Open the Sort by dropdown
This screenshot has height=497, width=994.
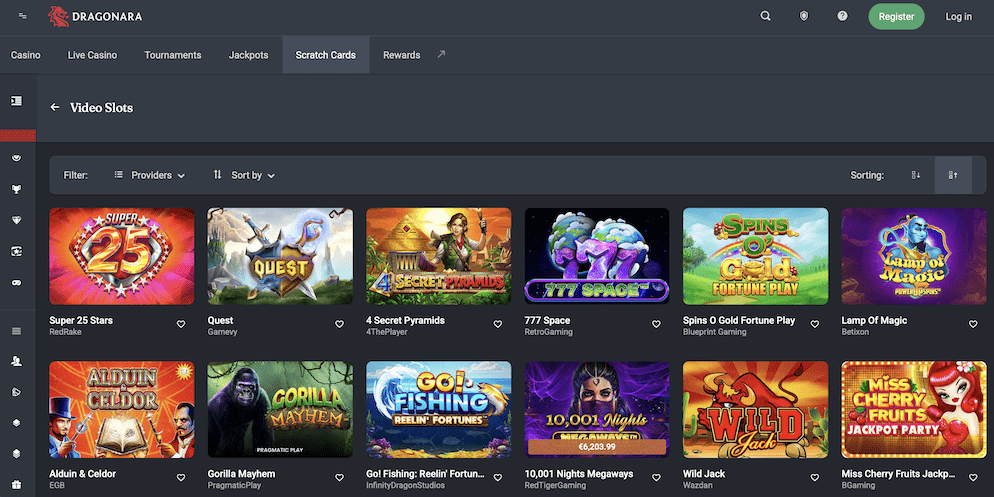[x=245, y=175]
